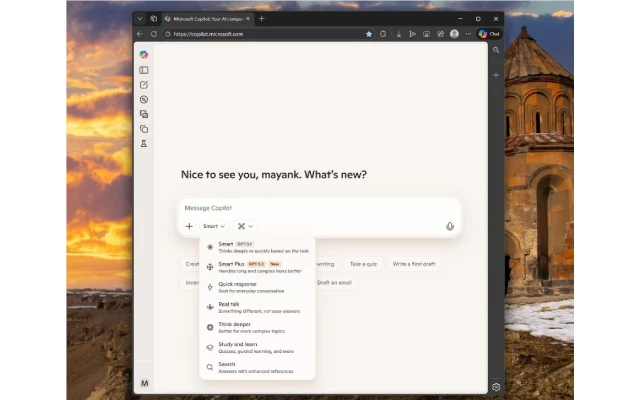Expand the tools dropdown next to Smart

click(245, 226)
